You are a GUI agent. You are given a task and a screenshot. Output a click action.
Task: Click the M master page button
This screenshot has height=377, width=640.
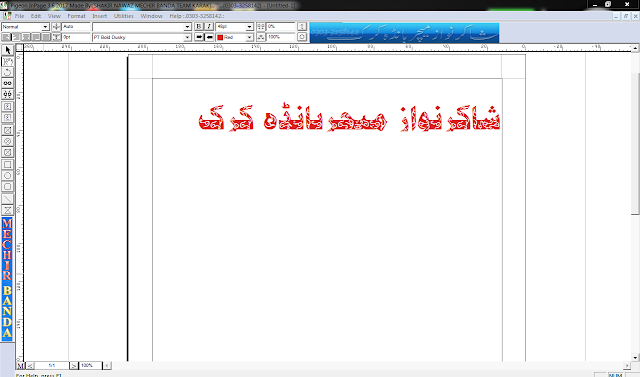coord(20,366)
